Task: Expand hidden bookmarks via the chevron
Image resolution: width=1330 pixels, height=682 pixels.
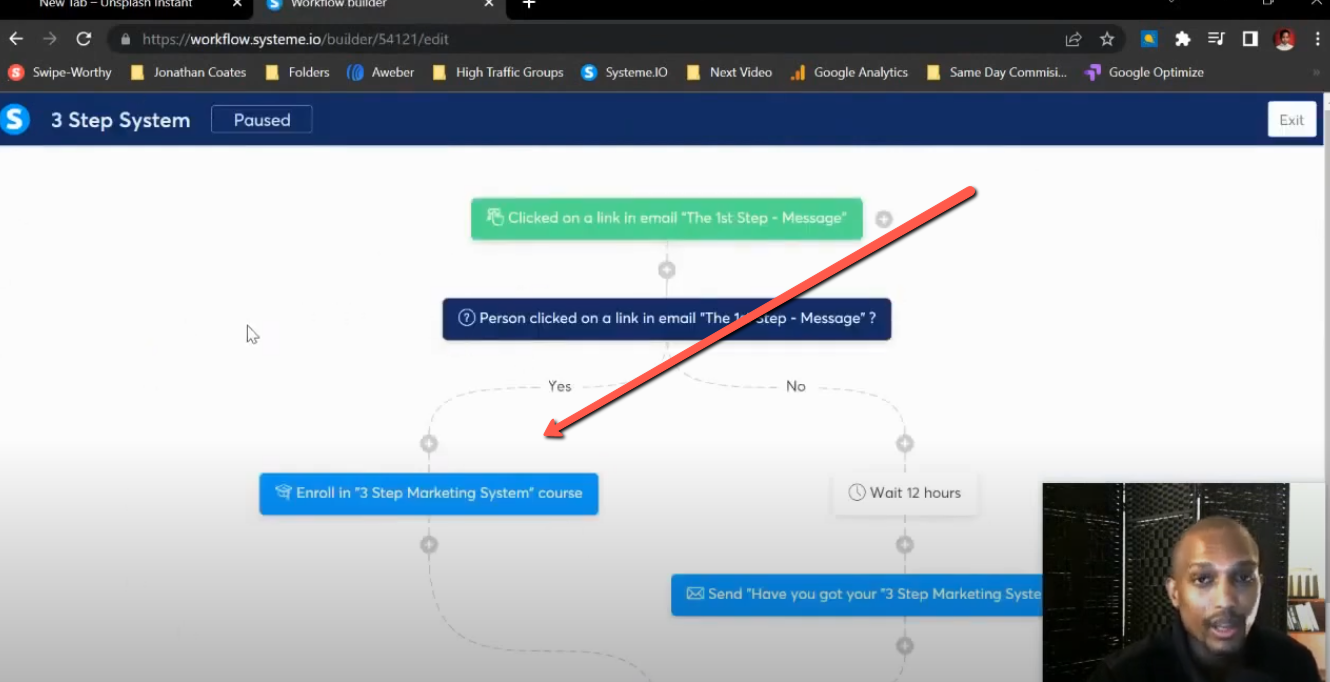Action: click(x=1316, y=72)
